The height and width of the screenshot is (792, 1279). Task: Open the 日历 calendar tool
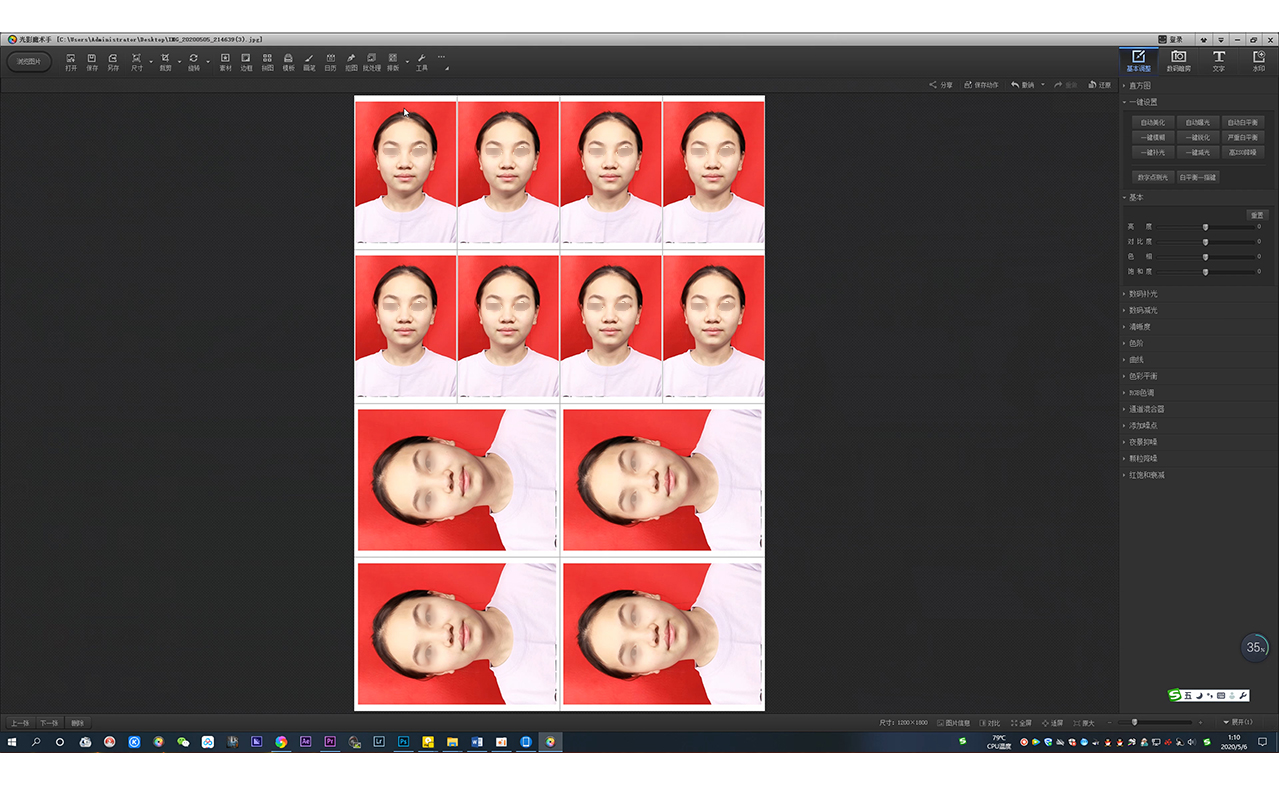[x=330, y=62]
